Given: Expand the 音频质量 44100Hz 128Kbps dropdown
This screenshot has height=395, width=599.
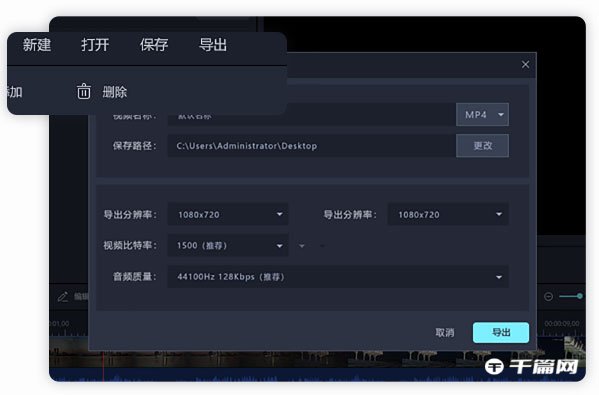Looking at the screenshot, I should pyautogui.click(x=338, y=277).
